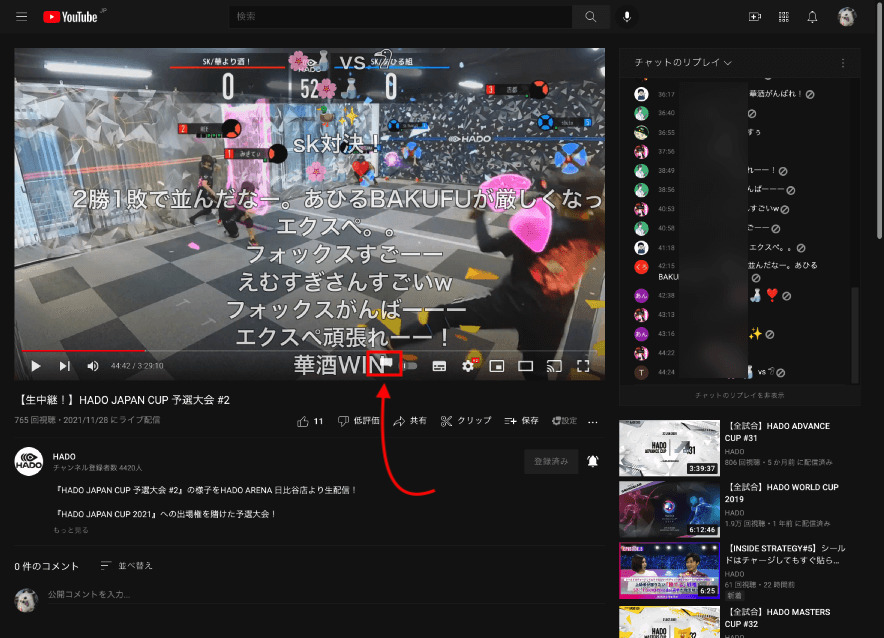The image size is (884, 638).
Task: Go to YouTube home via the logo
Action: click(x=70, y=17)
